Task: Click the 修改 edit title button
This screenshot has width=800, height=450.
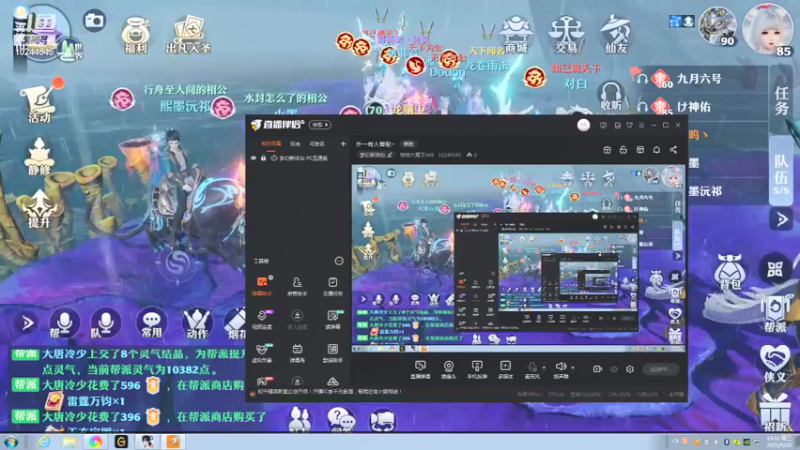Action: pos(408,144)
